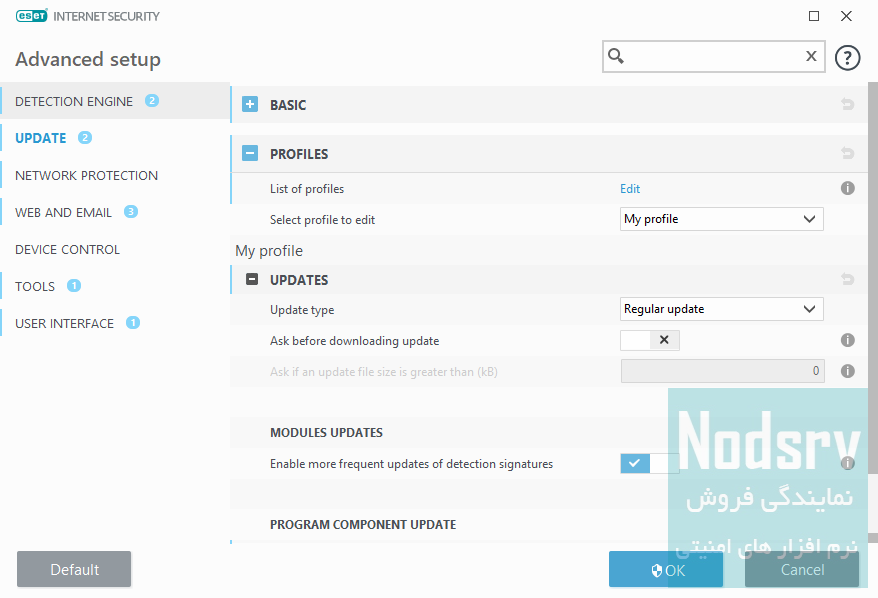This screenshot has height=598, width=878.
Task: Click the Default button
Action: click(x=74, y=569)
